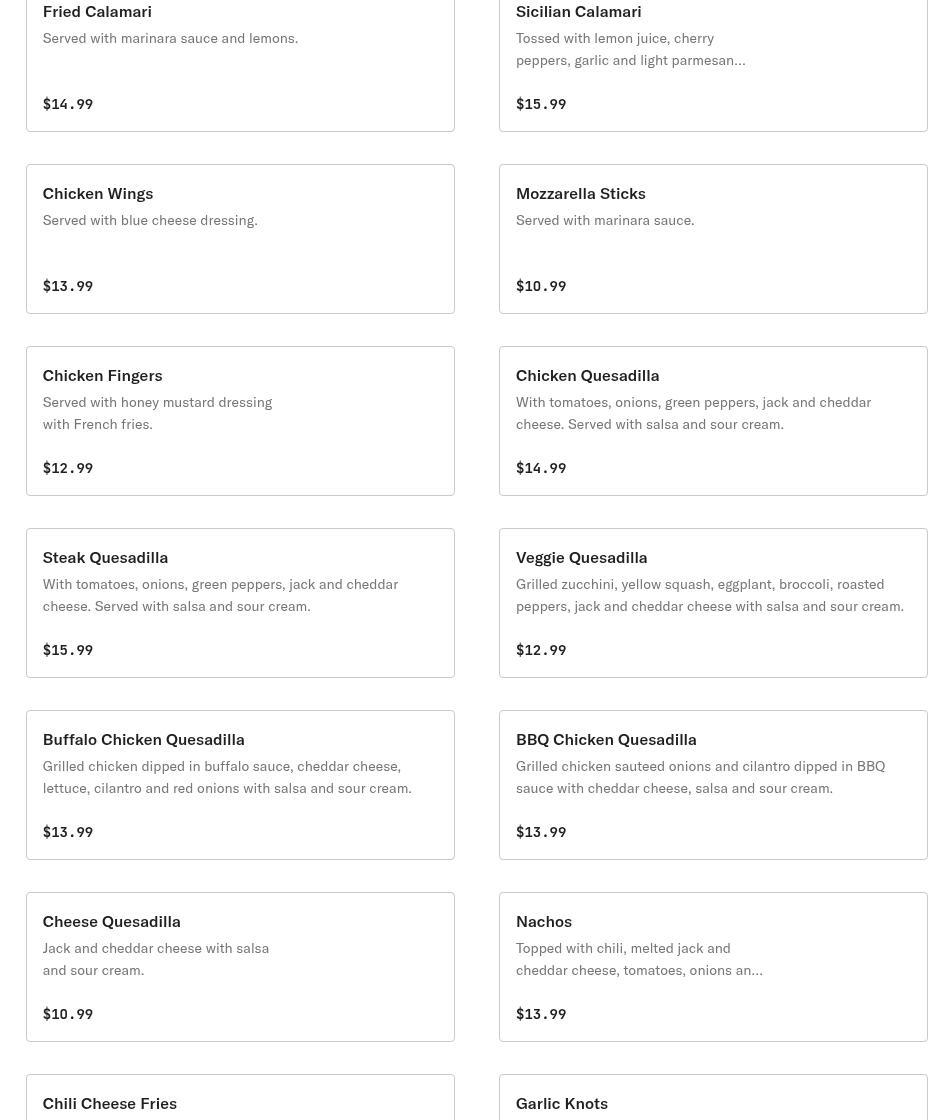Select the Chili Cheese Fries card
950x1120 pixels.
(x=240, y=1098)
